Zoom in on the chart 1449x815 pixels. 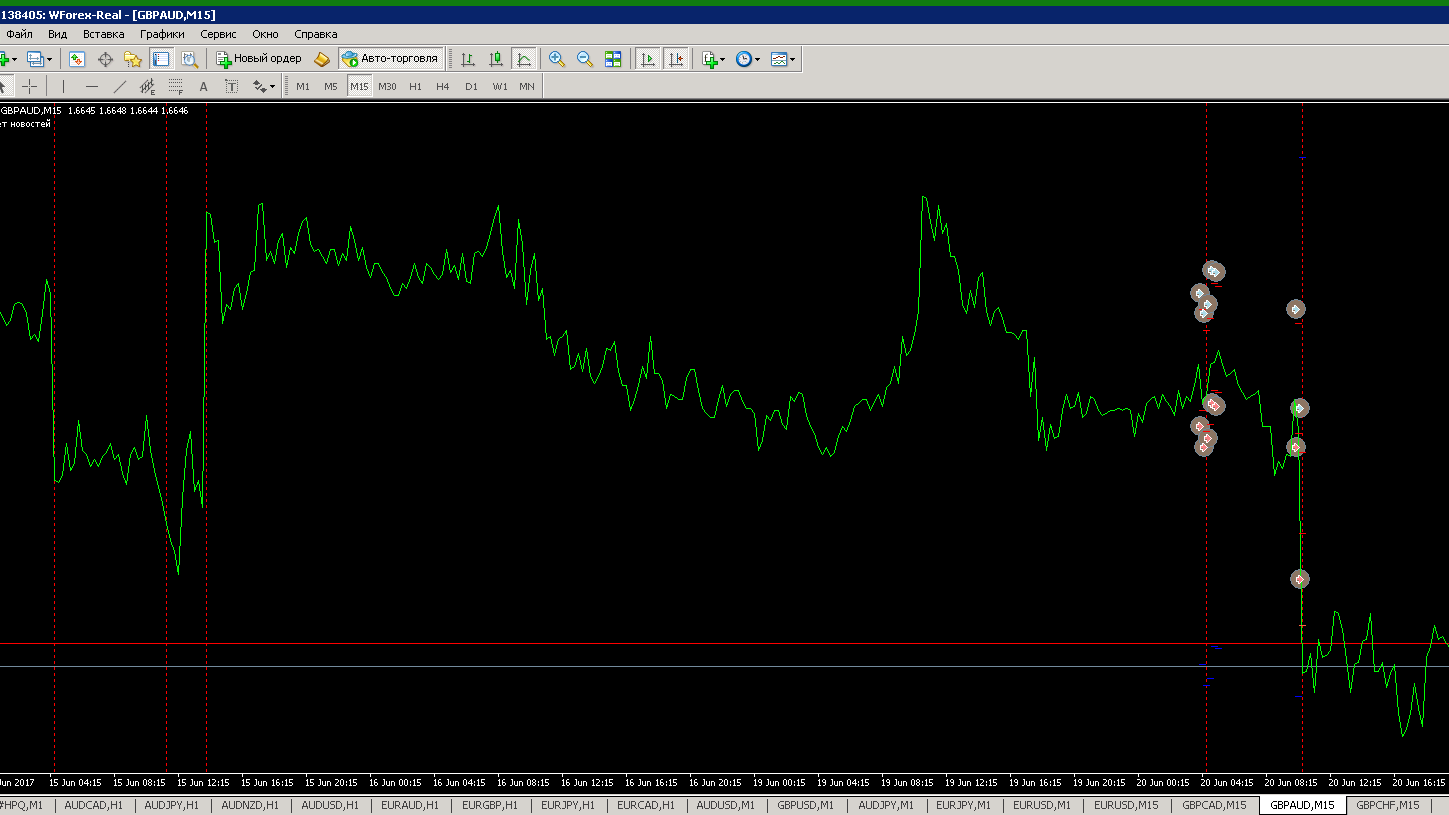click(557, 59)
